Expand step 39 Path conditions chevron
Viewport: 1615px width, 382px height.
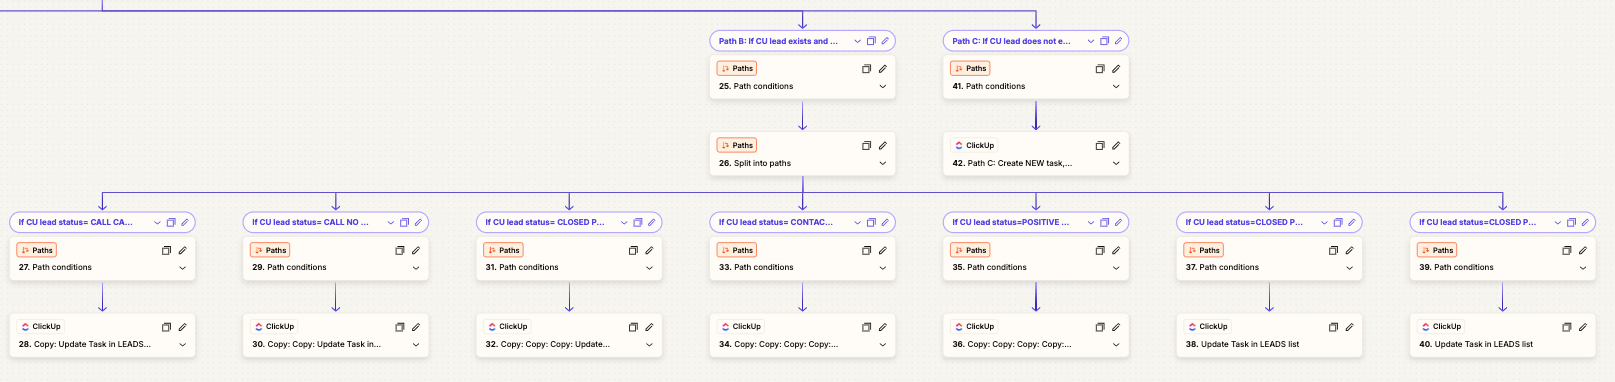[x=1583, y=268]
